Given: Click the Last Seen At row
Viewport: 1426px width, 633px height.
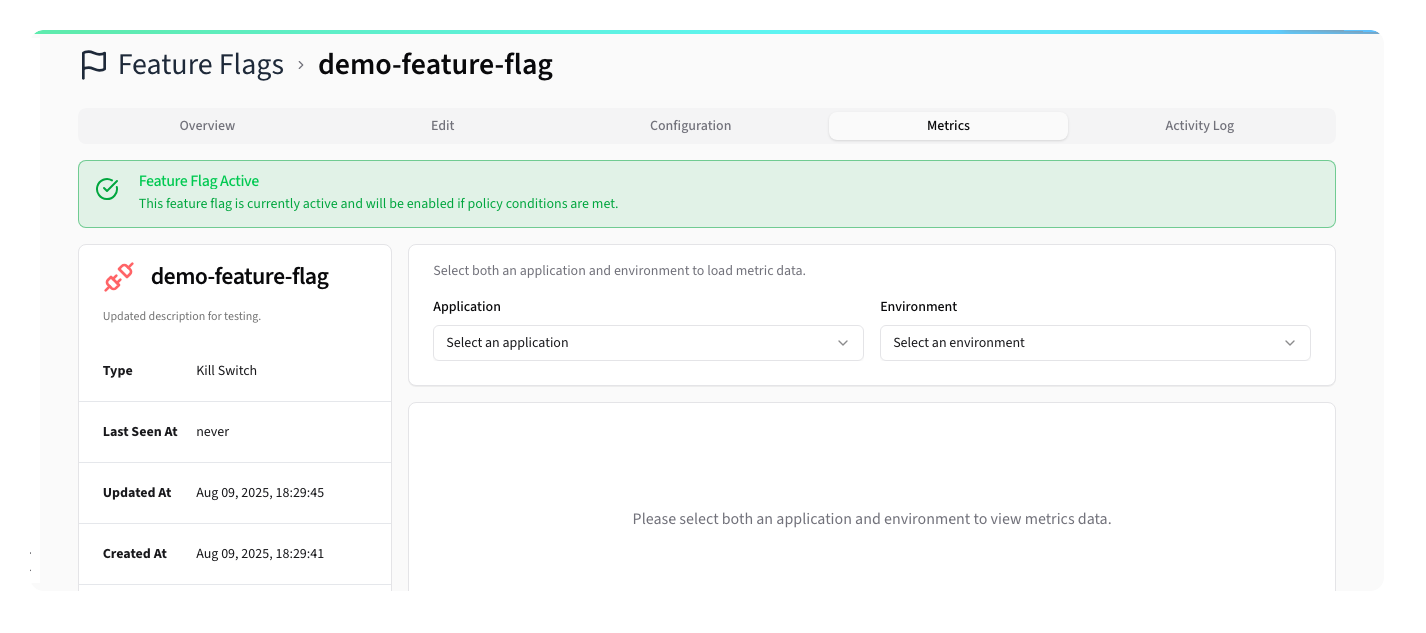Looking at the screenshot, I should coord(139,431).
